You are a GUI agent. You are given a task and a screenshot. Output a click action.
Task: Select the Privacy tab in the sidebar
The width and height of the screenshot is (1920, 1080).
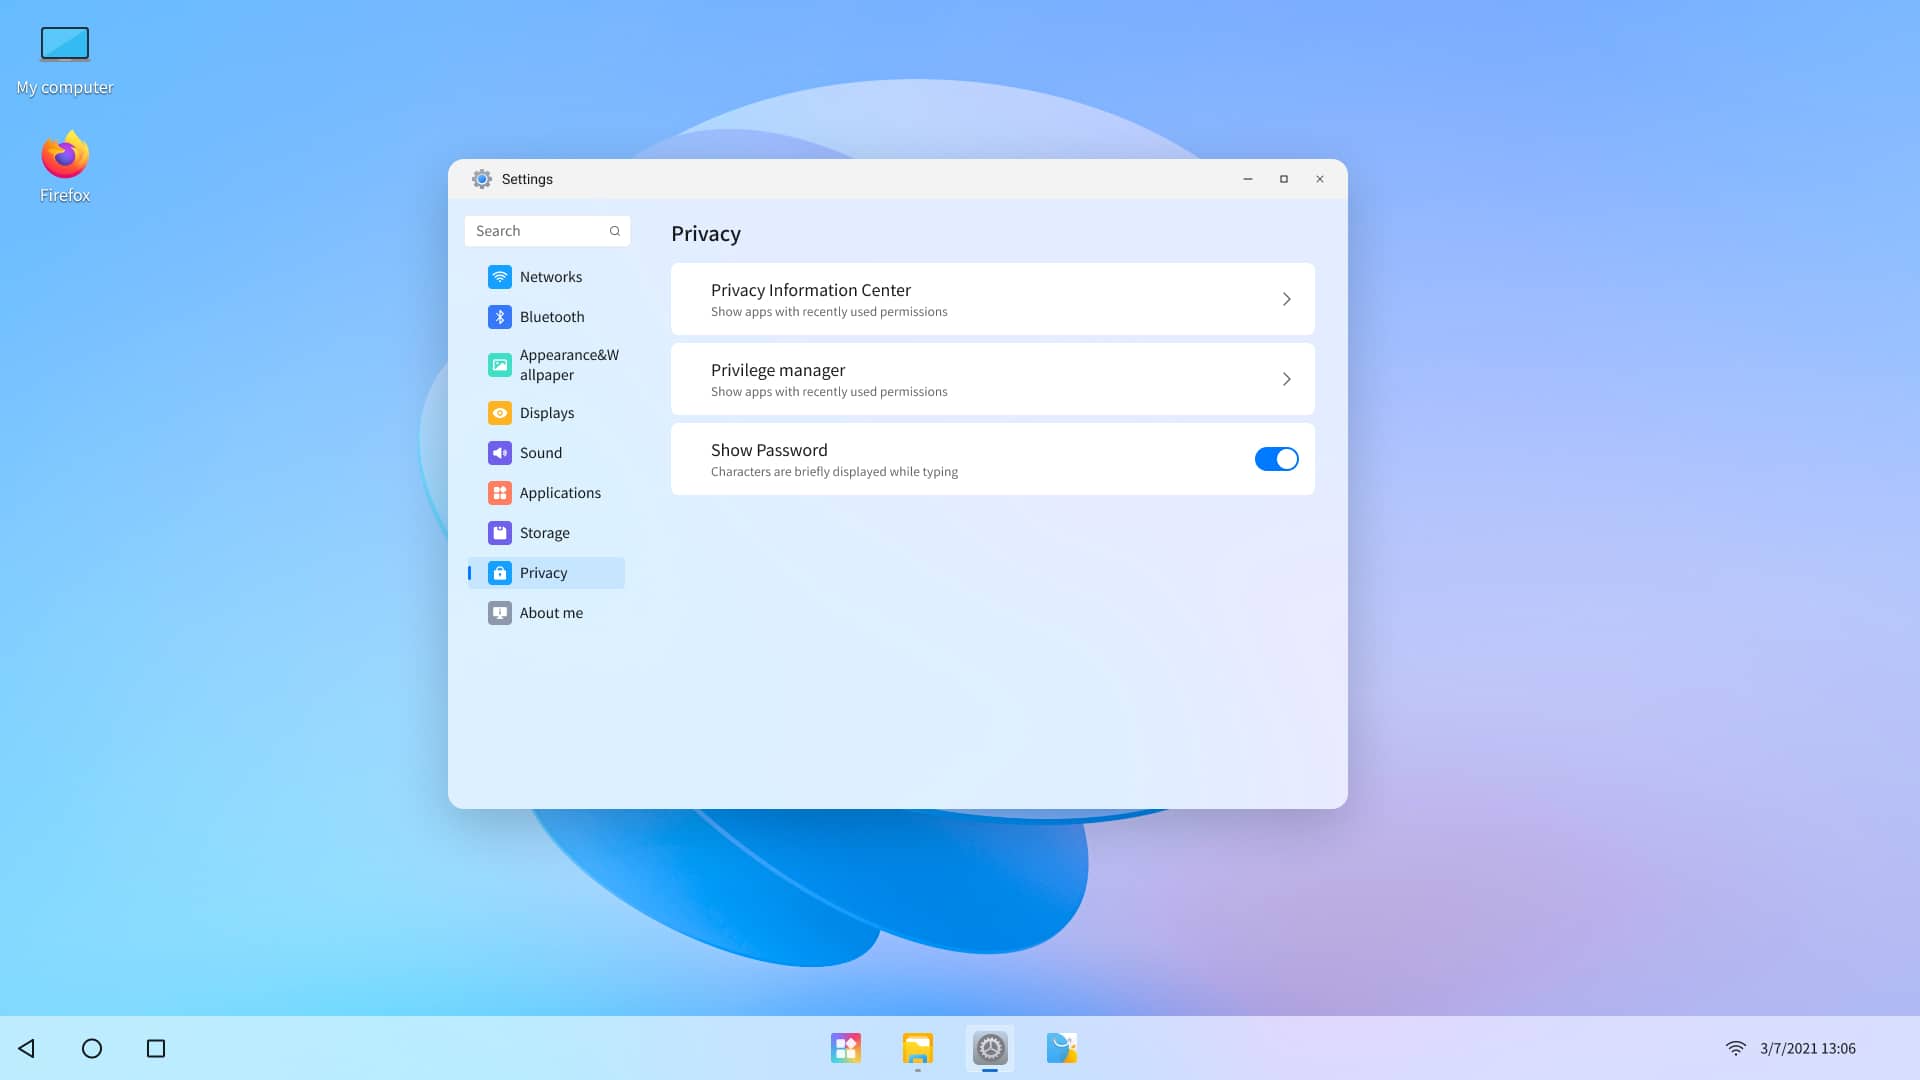543,572
